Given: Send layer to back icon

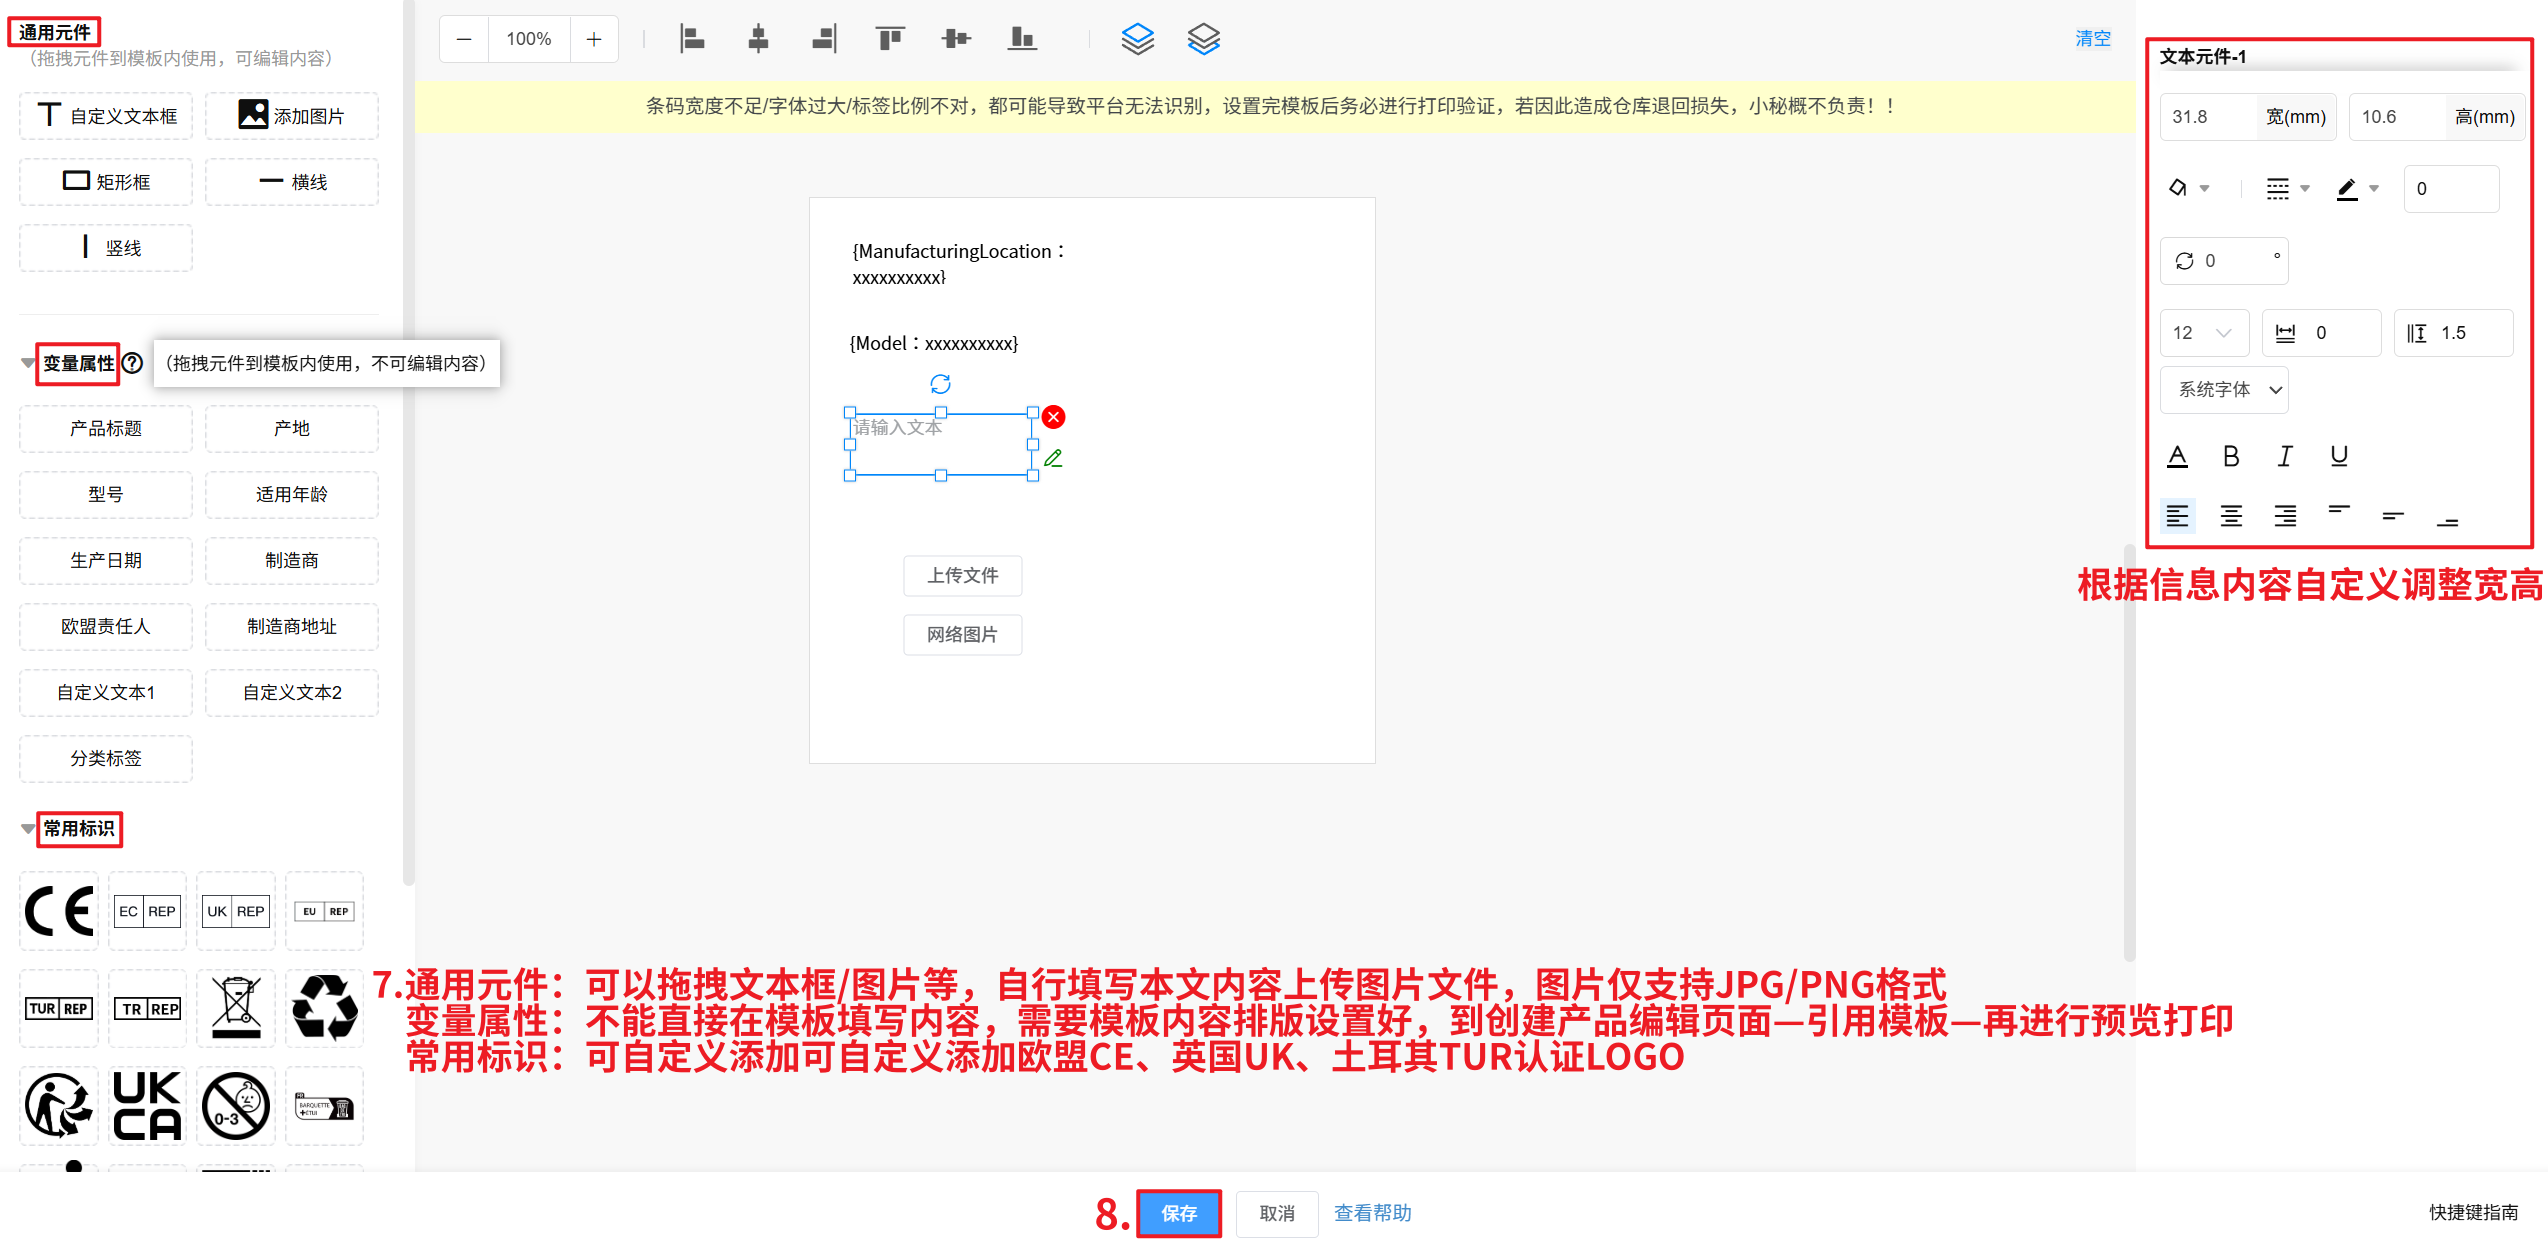Looking at the screenshot, I should click(1203, 39).
